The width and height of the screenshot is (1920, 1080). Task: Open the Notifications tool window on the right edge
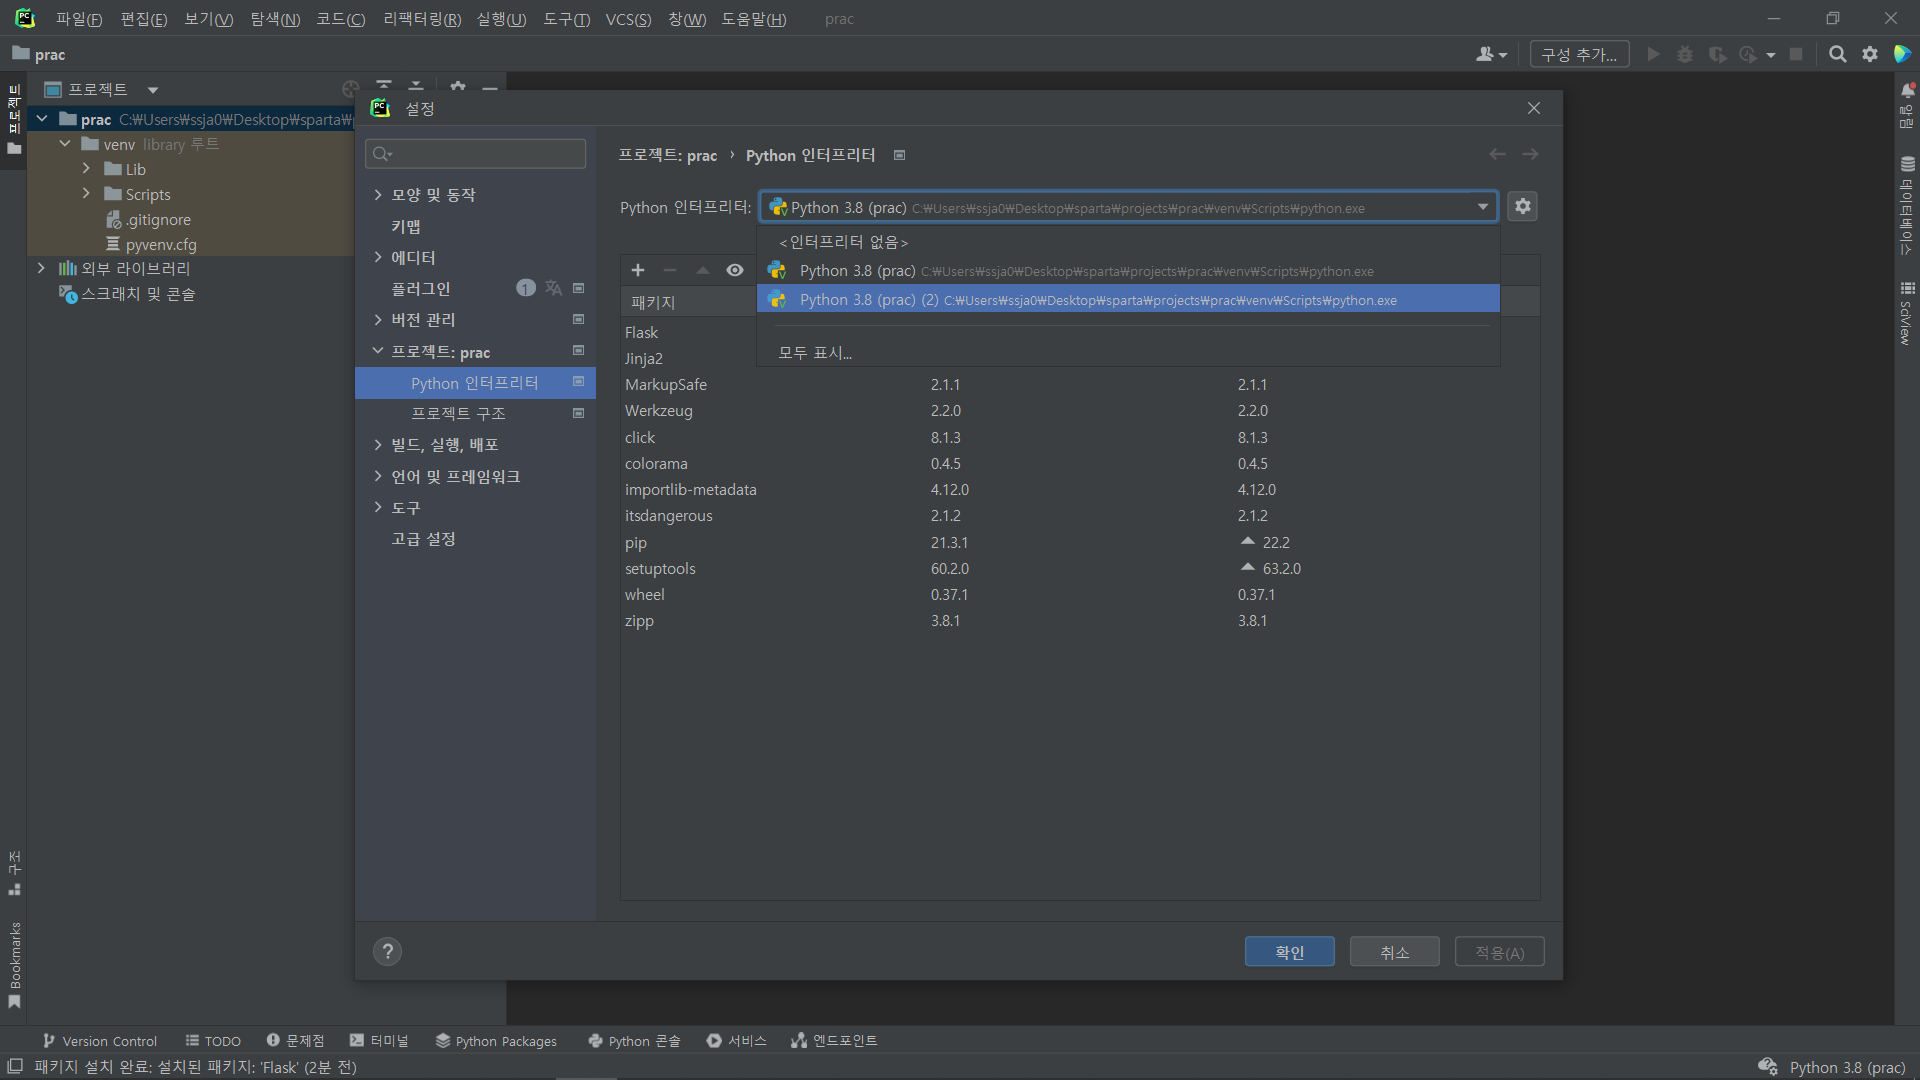pyautogui.click(x=1907, y=105)
